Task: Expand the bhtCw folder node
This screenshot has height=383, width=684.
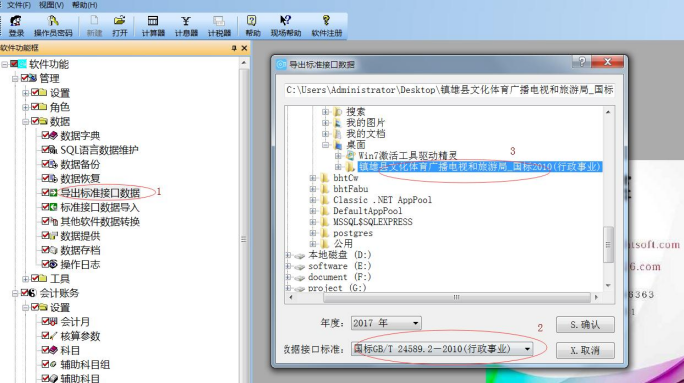Action: coord(313,178)
